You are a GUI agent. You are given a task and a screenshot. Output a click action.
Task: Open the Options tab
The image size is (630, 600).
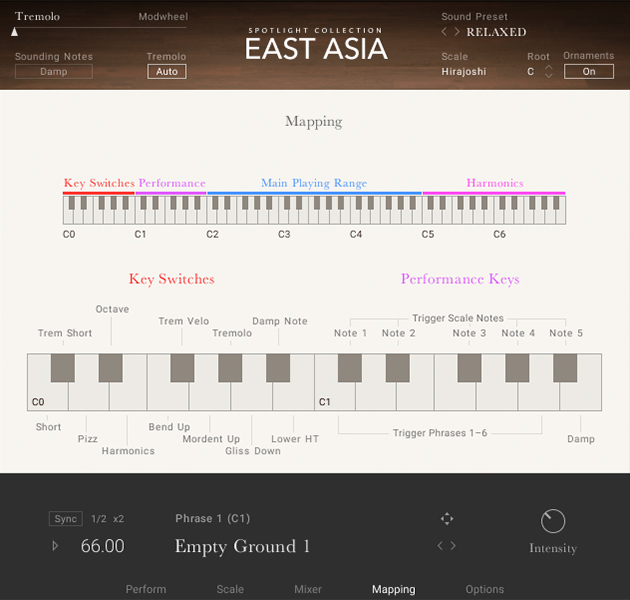click(485, 589)
